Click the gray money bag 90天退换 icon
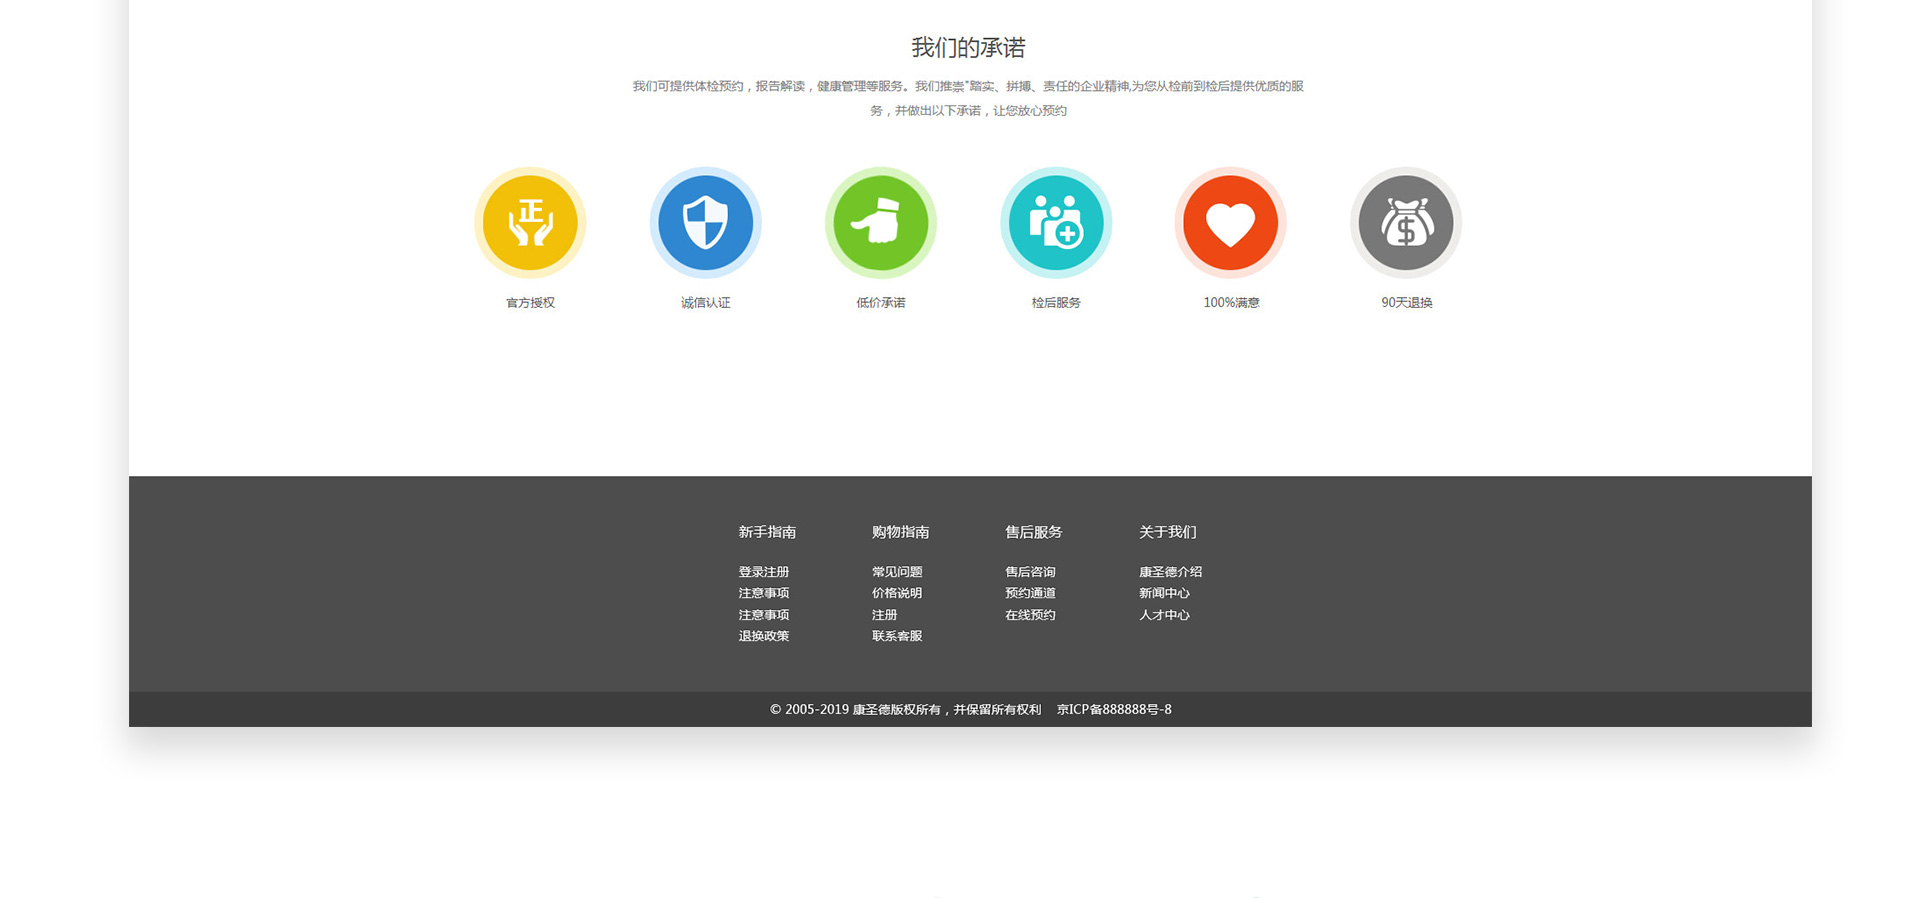 pyautogui.click(x=1405, y=222)
